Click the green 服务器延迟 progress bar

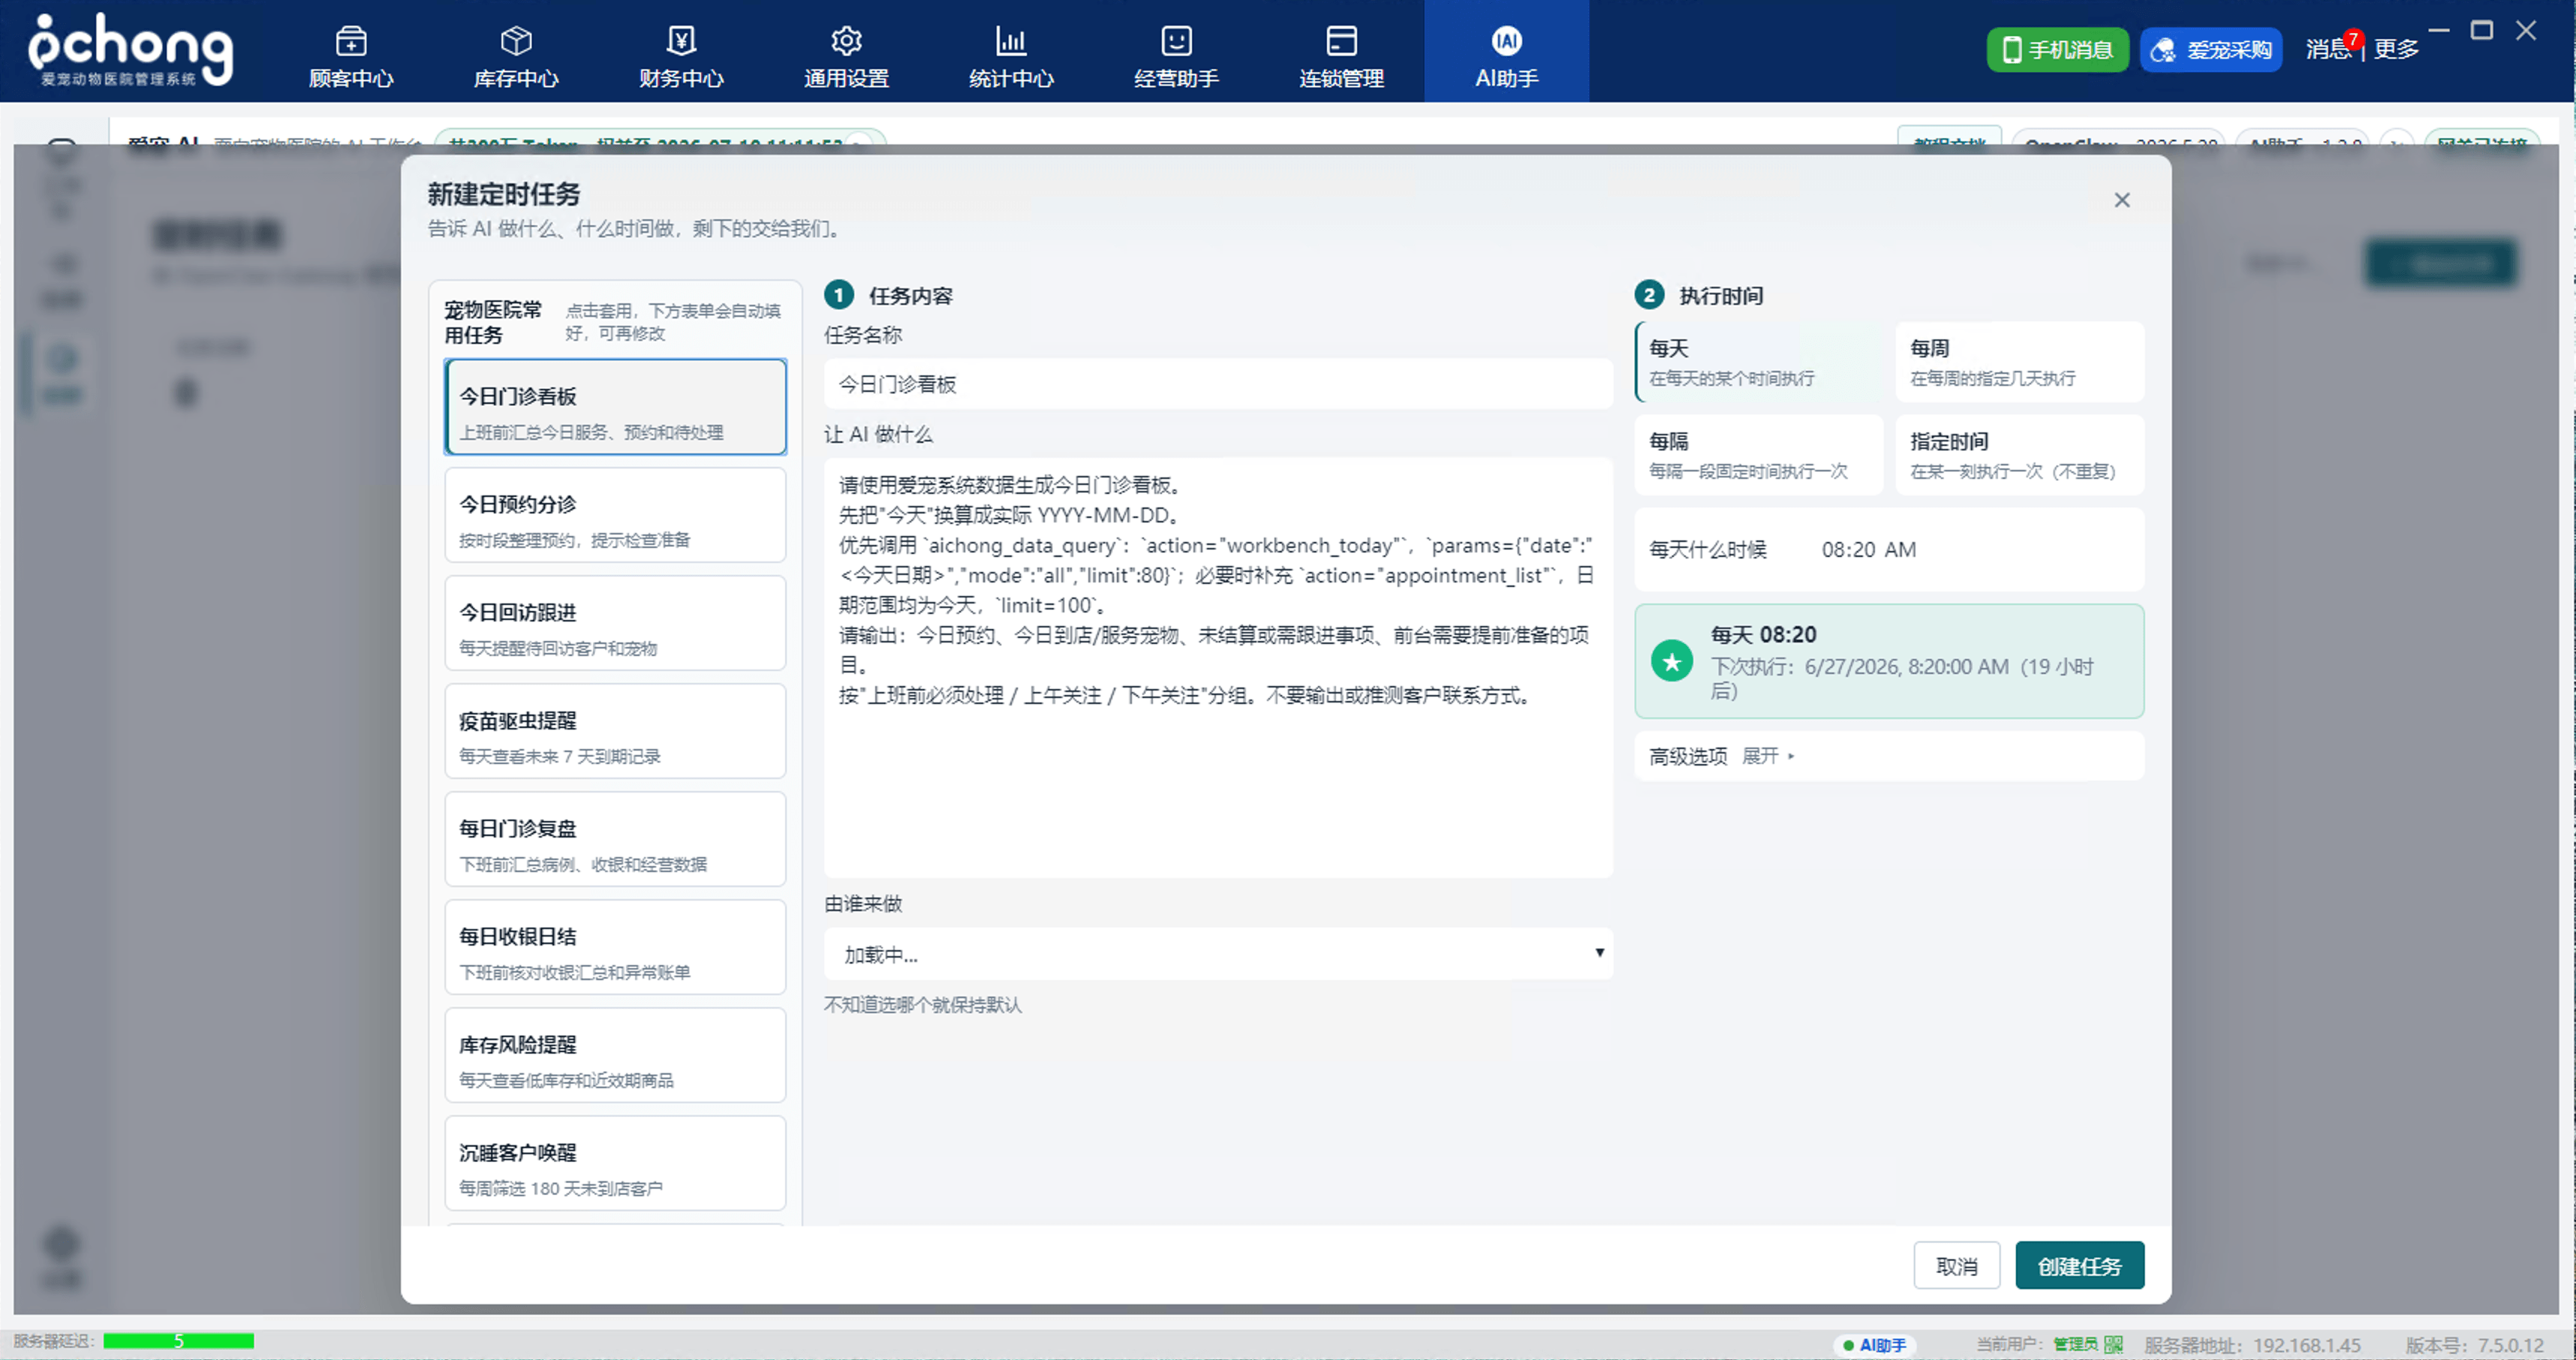click(178, 1341)
